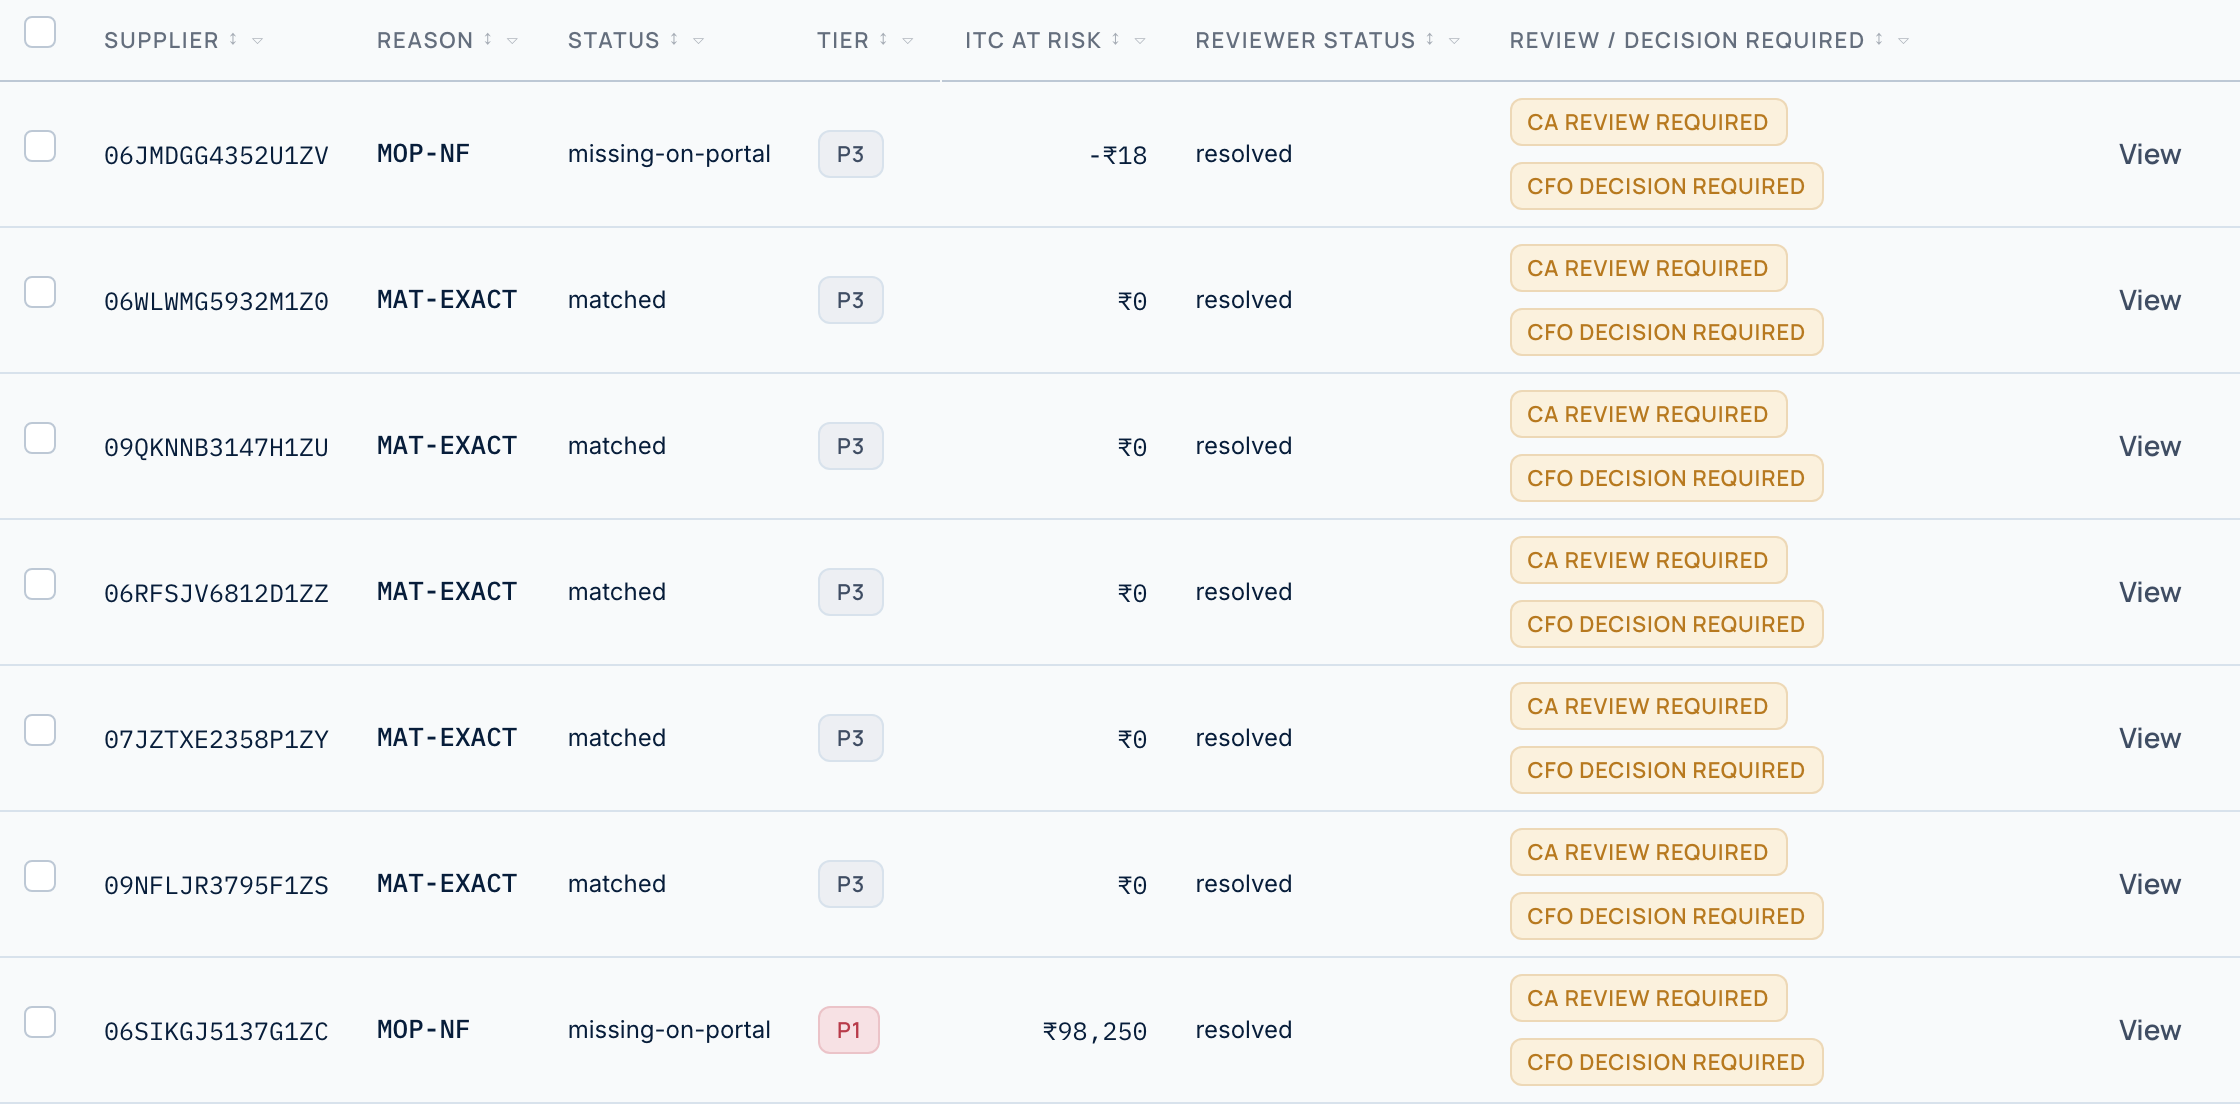Image resolution: width=2240 pixels, height=1104 pixels.
Task: Sort by Supplier column arrows
Action: [233, 39]
